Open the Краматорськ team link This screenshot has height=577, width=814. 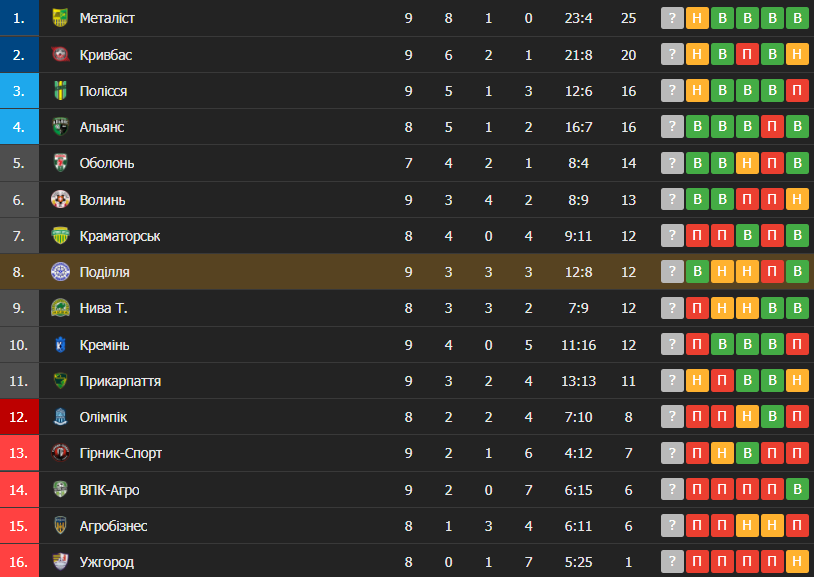pyautogui.click(x=120, y=236)
